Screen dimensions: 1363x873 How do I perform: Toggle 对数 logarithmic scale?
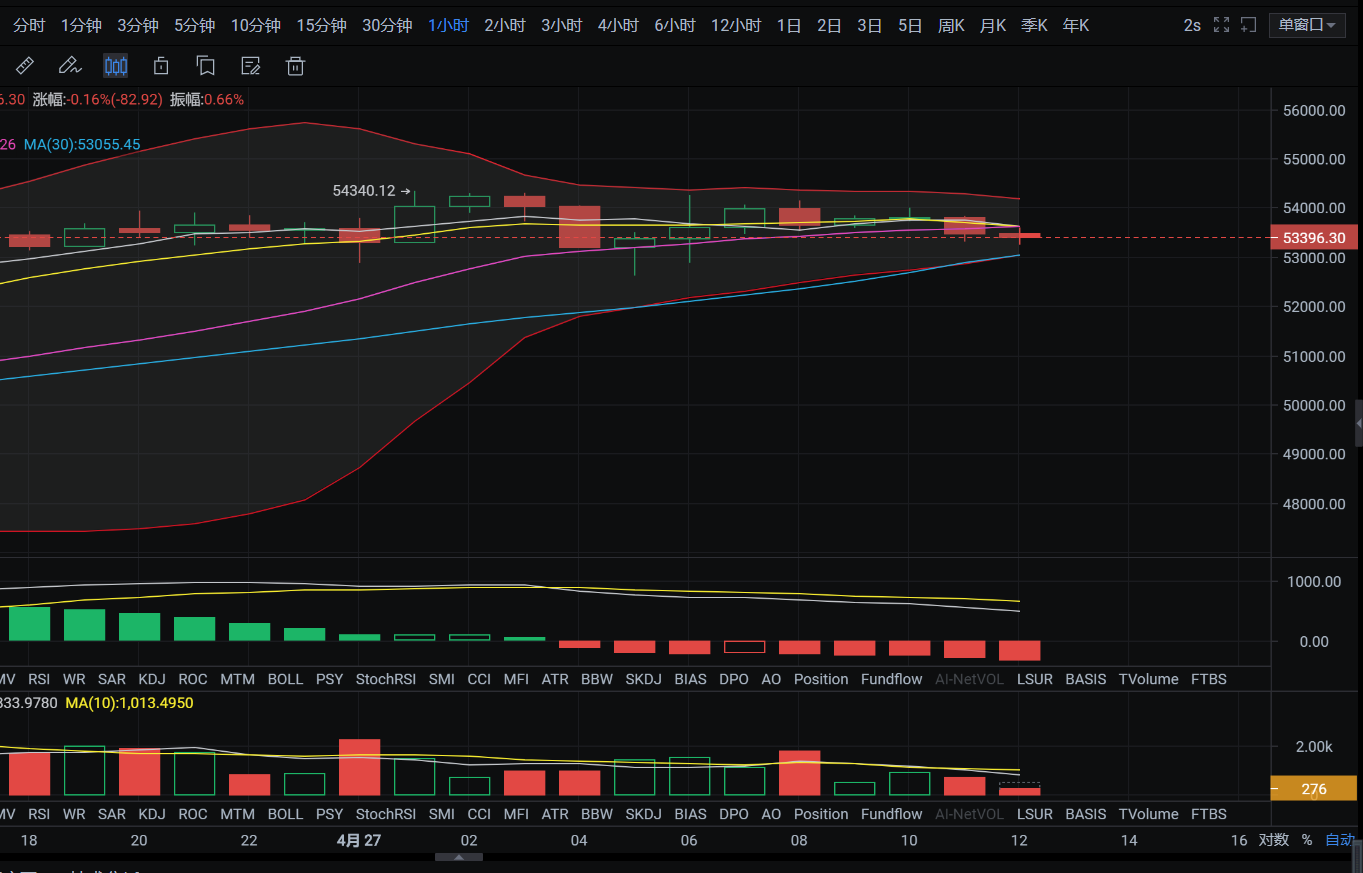pos(1273,840)
